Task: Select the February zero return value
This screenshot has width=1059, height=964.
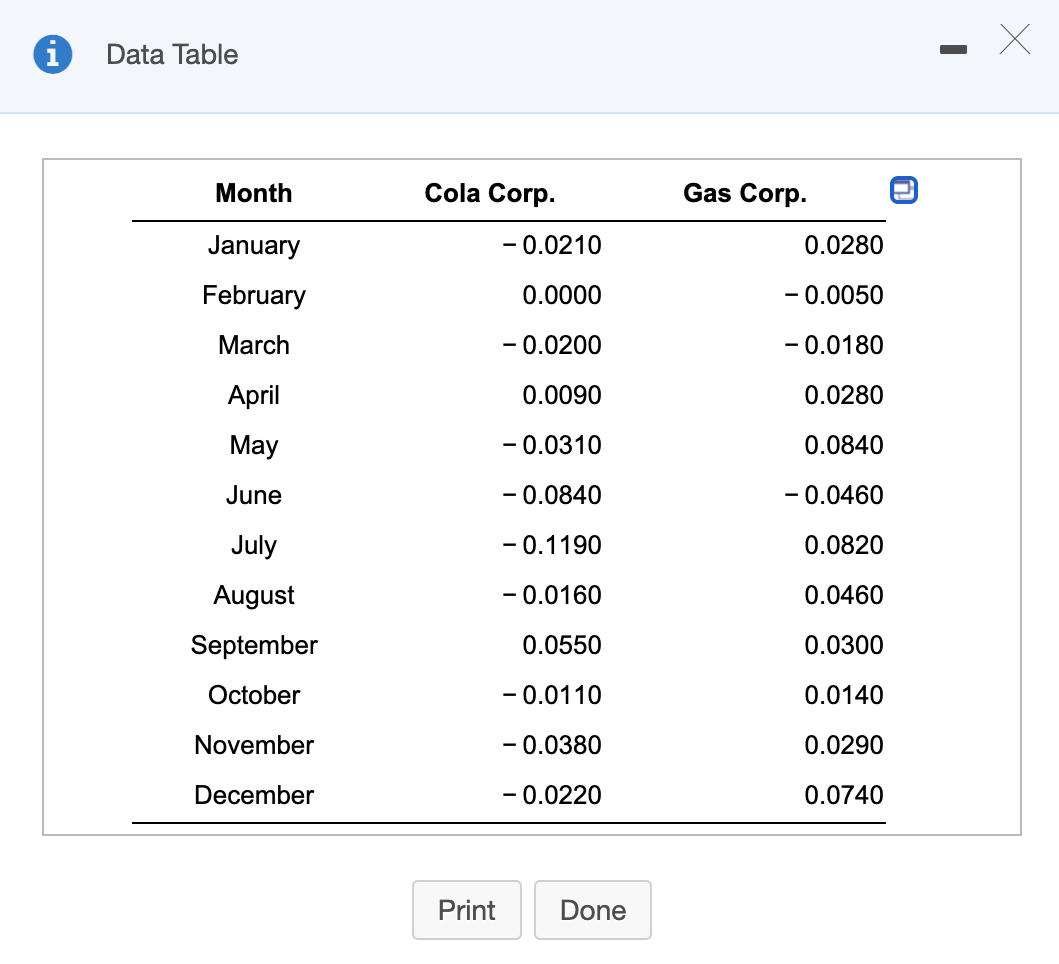Action: coord(563,295)
